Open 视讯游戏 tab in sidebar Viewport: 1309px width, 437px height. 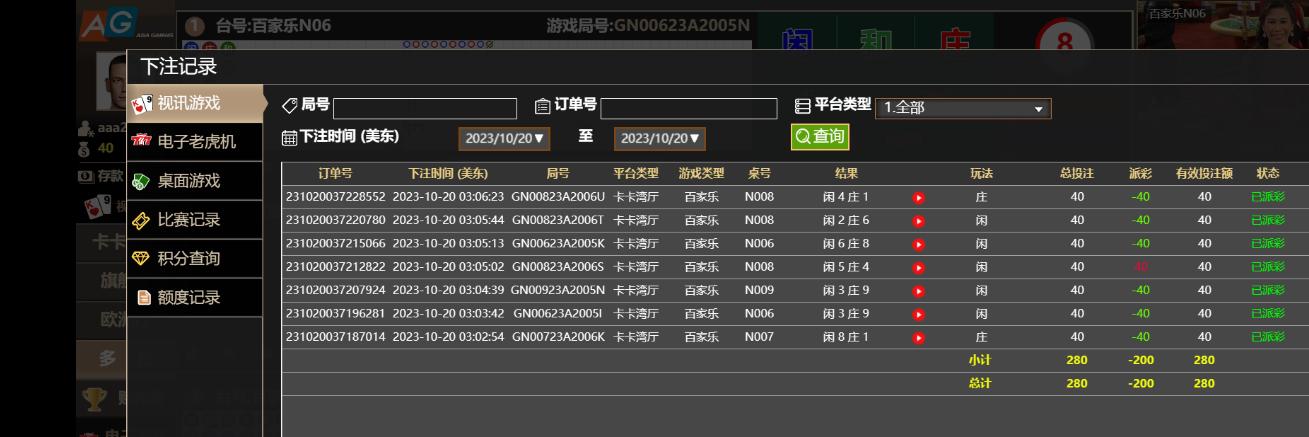click(195, 103)
